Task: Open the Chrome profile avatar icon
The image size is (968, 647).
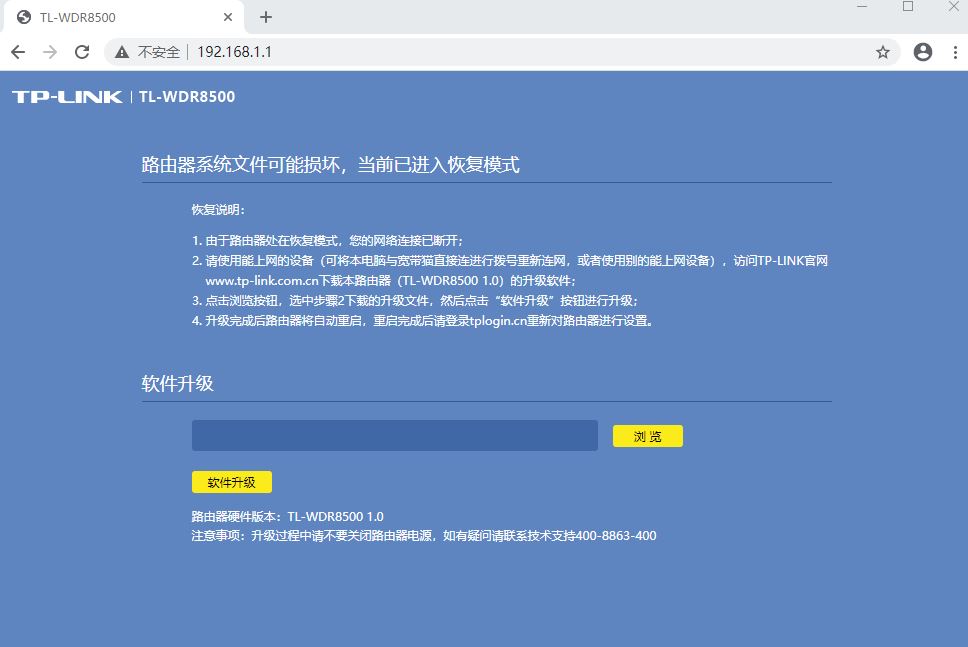Action: point(923,52)
